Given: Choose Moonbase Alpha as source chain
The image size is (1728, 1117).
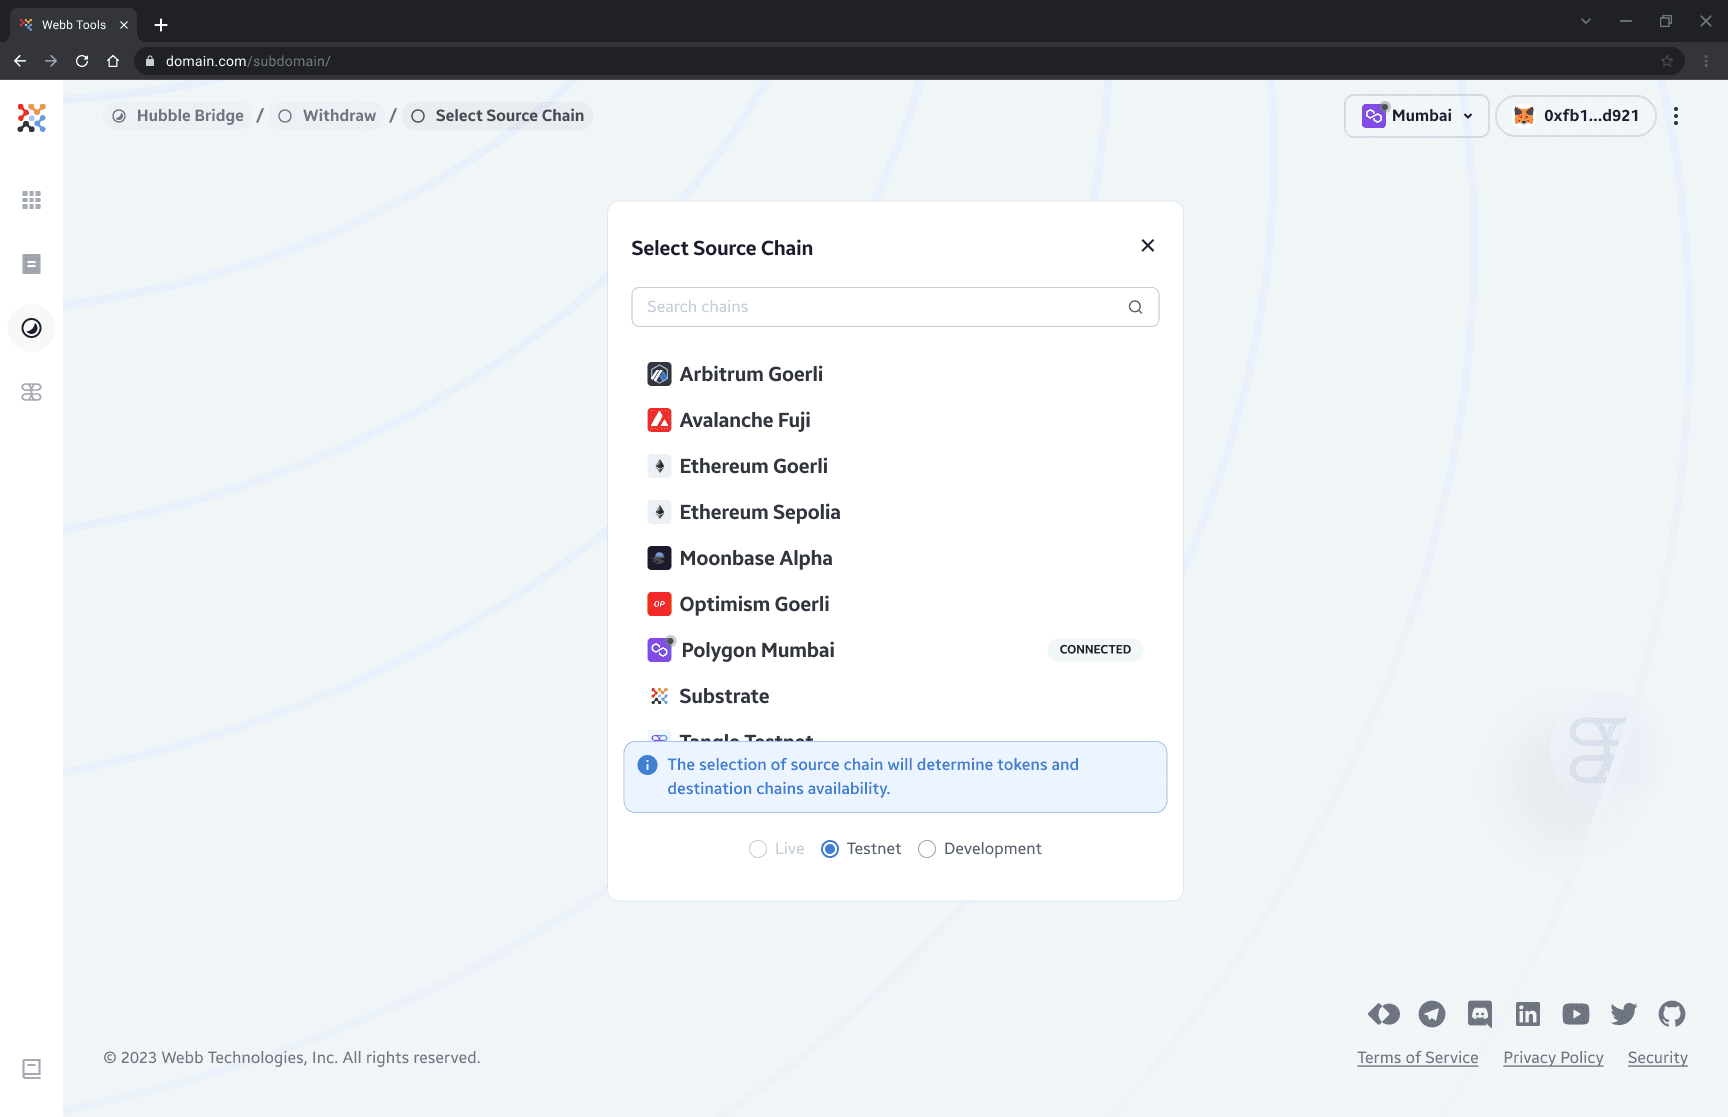Looking at the screenshot, I should pyautogui.click(x=895, y=558).
